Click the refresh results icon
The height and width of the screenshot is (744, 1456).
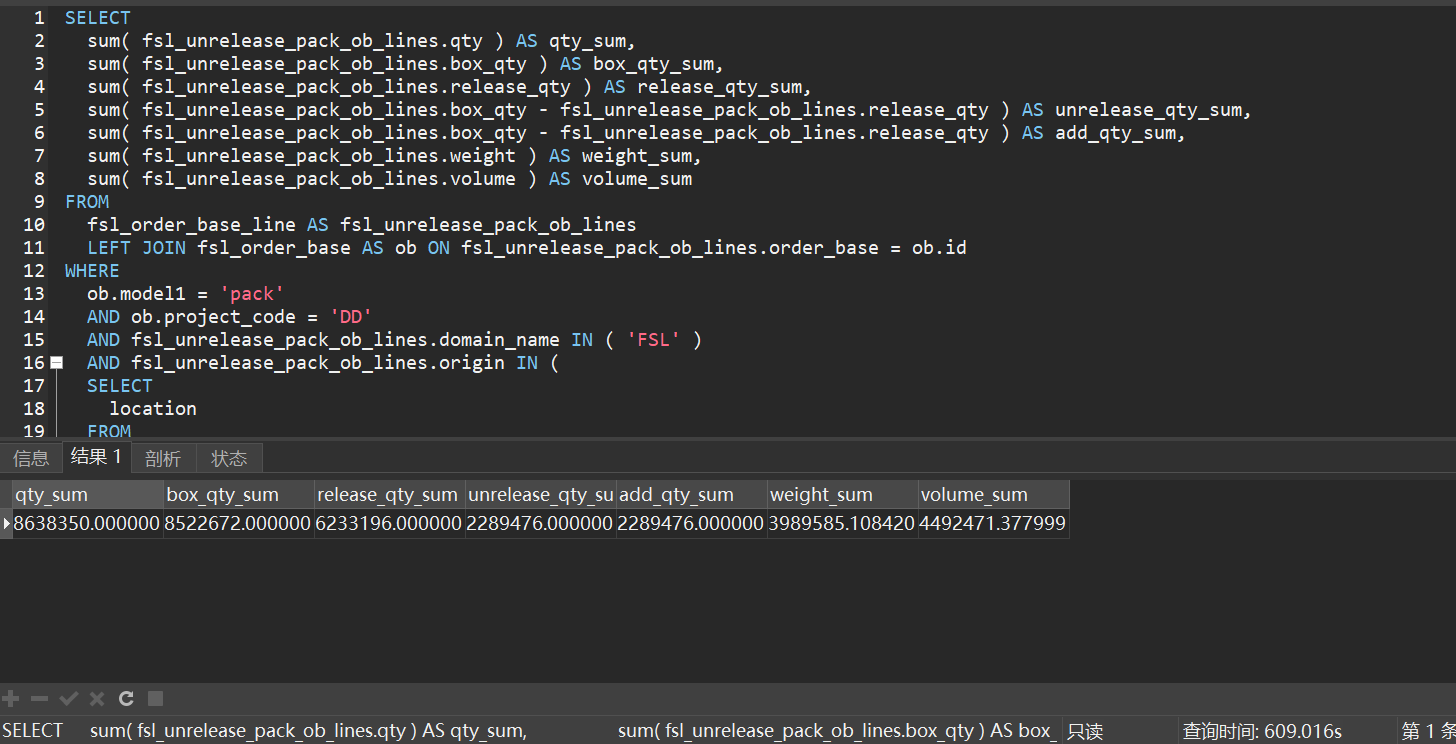coord(126,698)
